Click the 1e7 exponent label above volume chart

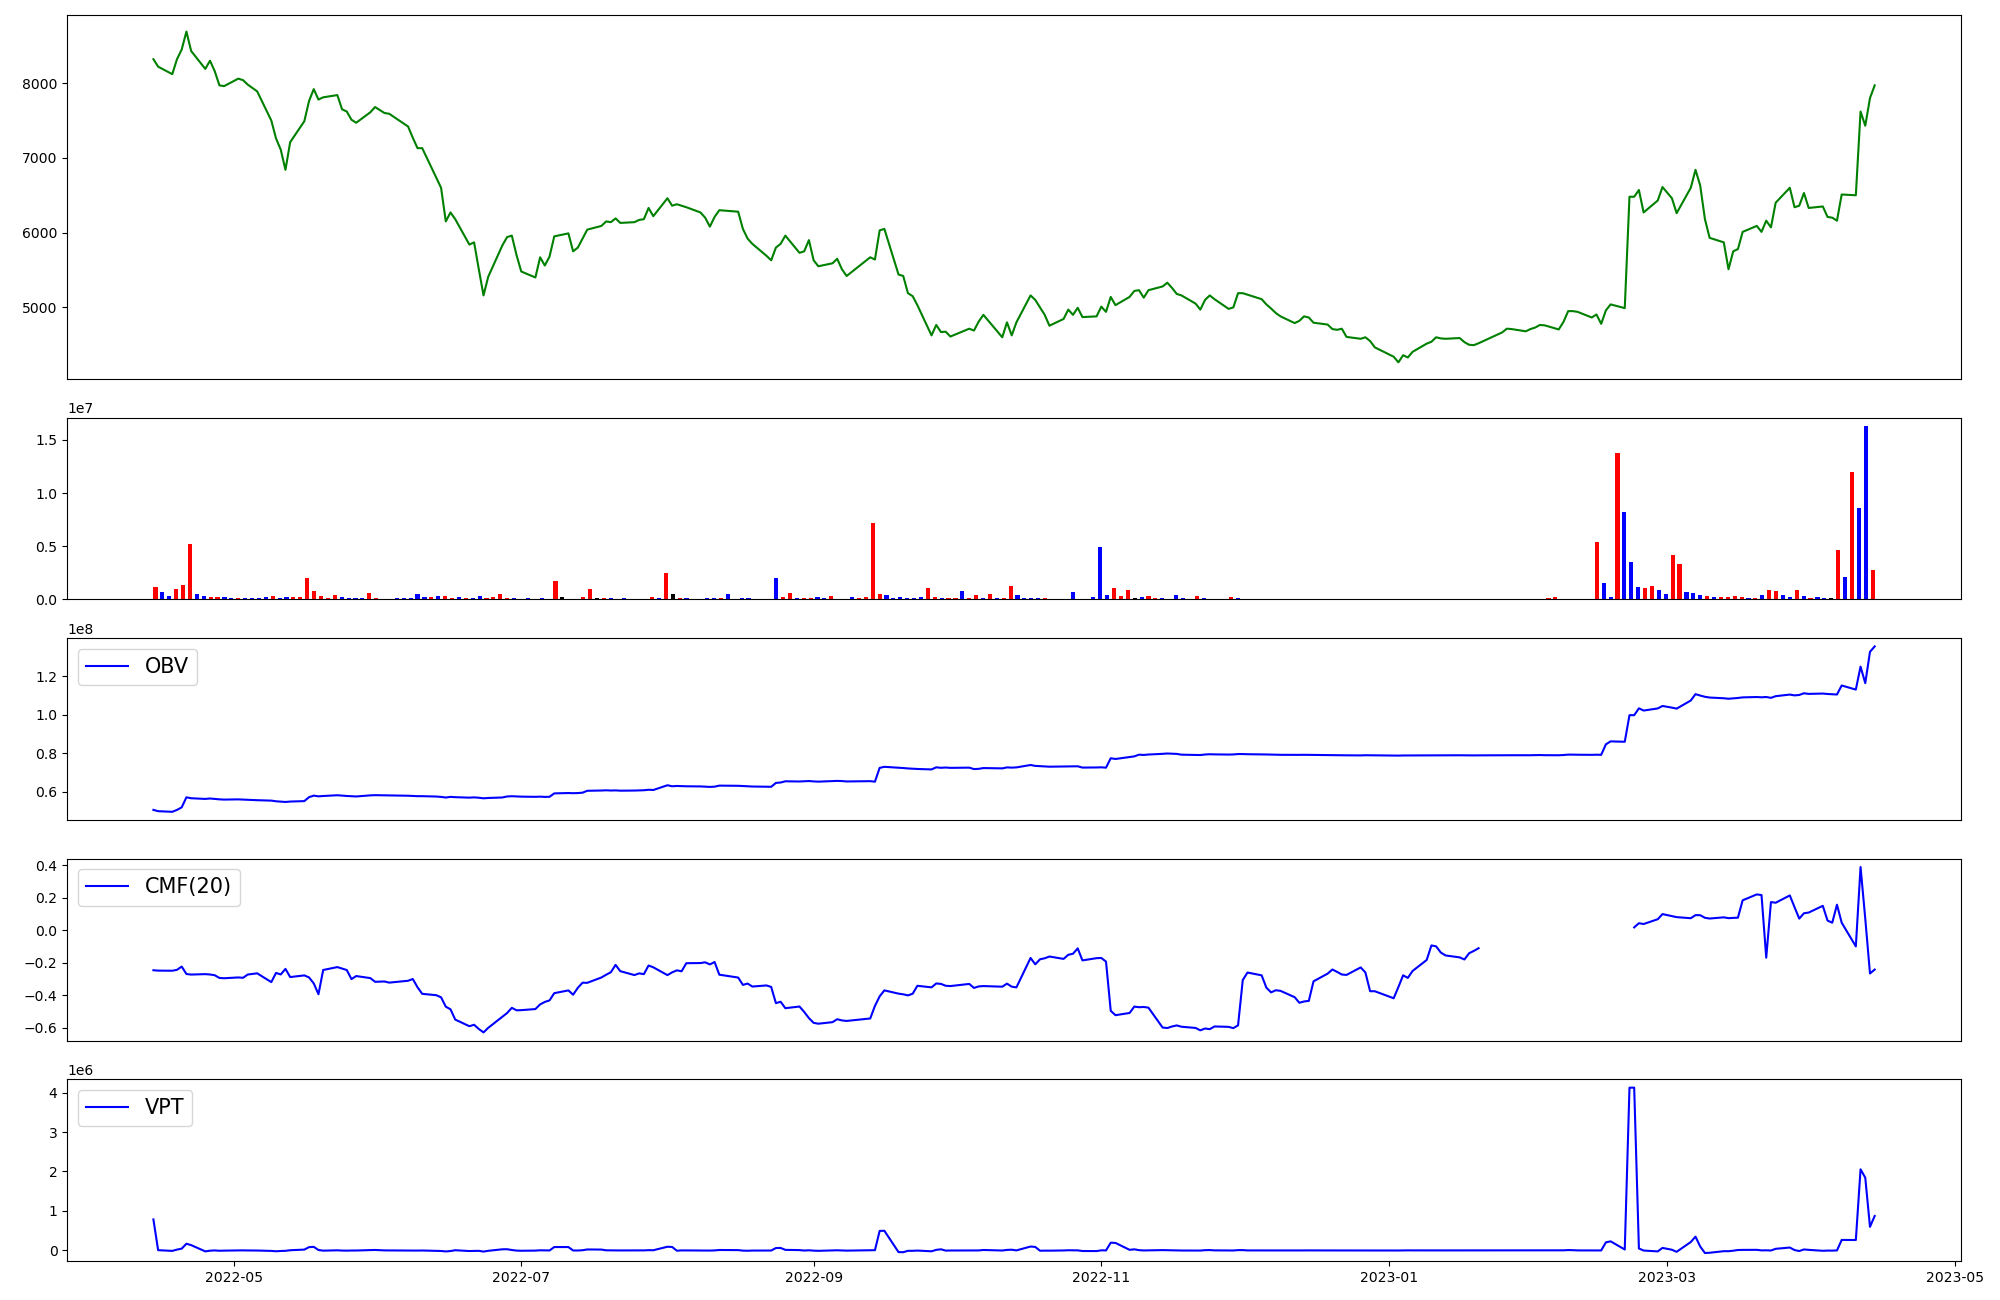tap(81, 408)
